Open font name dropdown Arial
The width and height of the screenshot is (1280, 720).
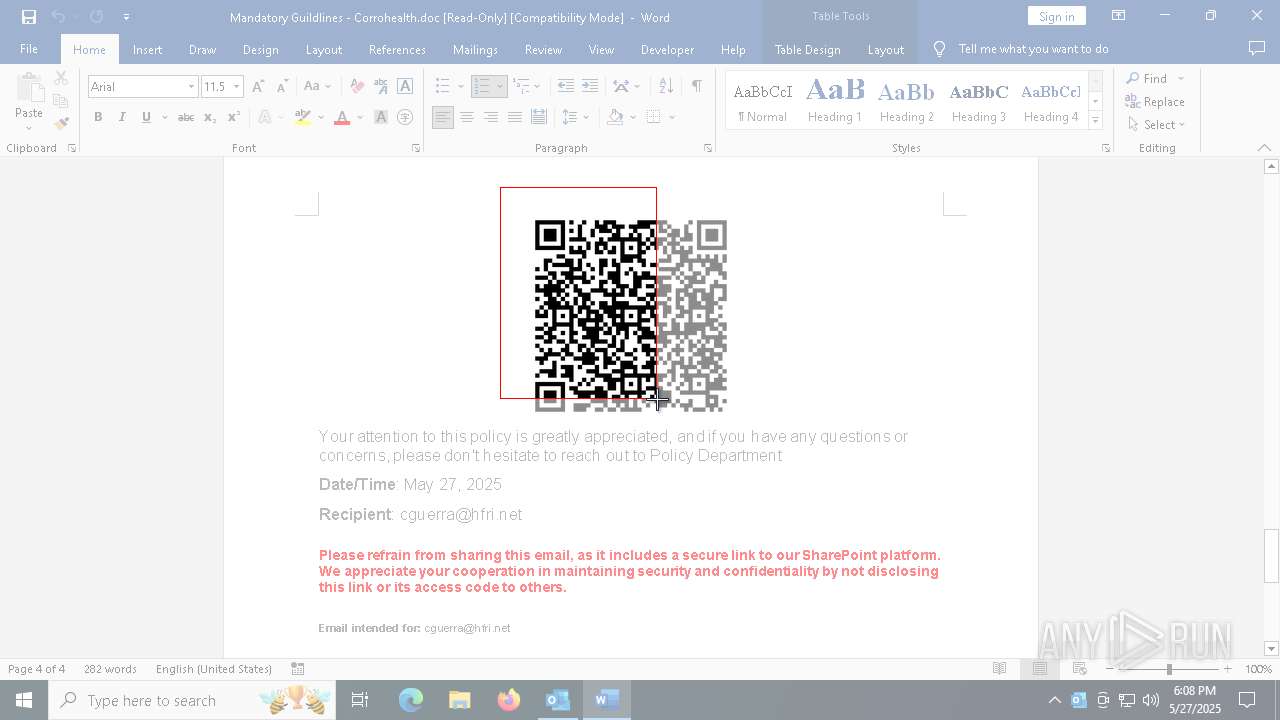(x=191, y=87)
